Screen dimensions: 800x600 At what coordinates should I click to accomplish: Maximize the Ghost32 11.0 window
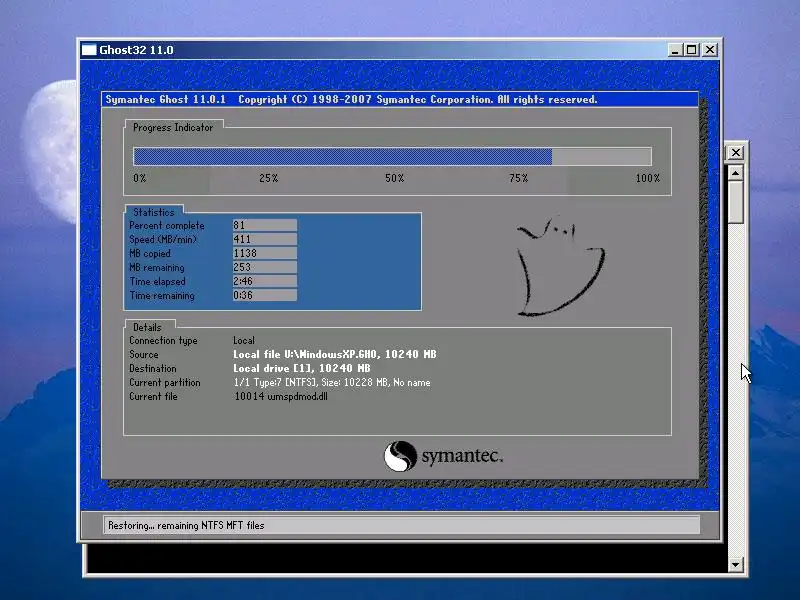(x=692, y=50)
